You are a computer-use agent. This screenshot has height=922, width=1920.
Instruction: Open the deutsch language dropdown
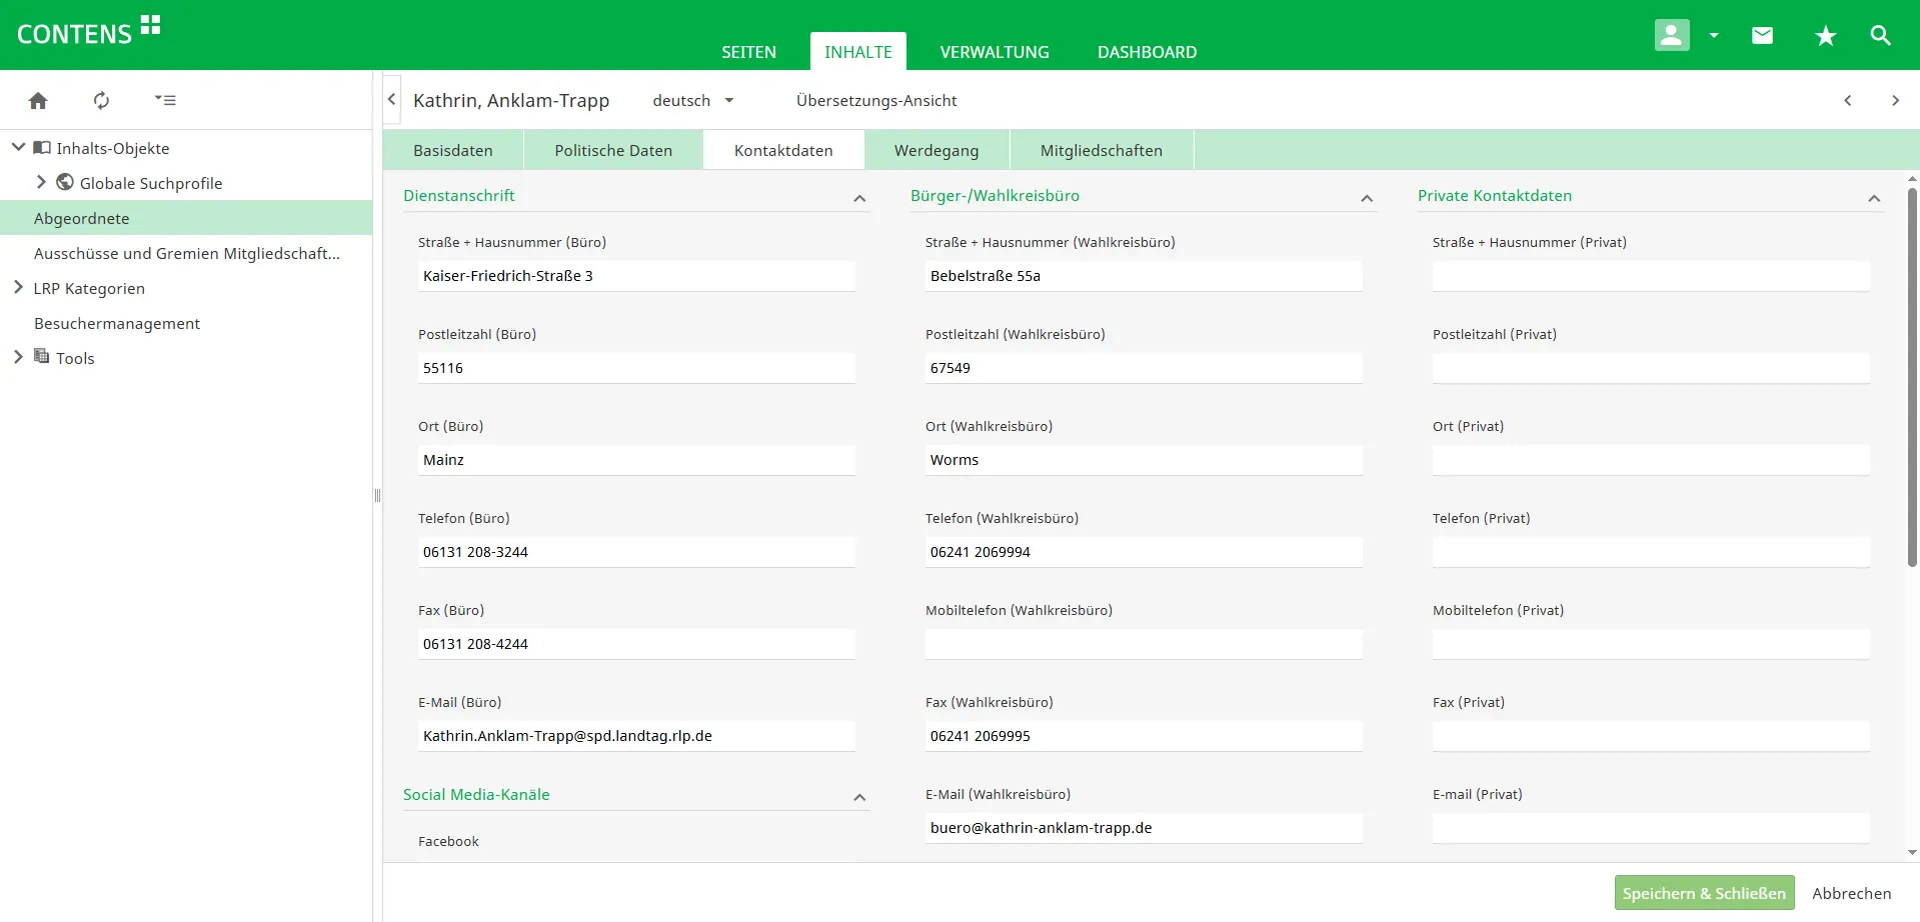pyautogui.click(x=693, y=100)
